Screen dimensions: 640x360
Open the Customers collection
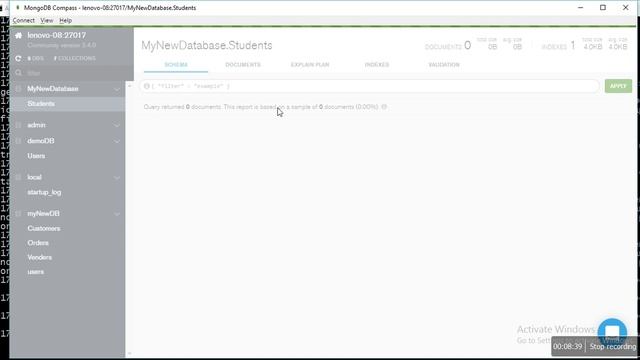coord(44,229)
